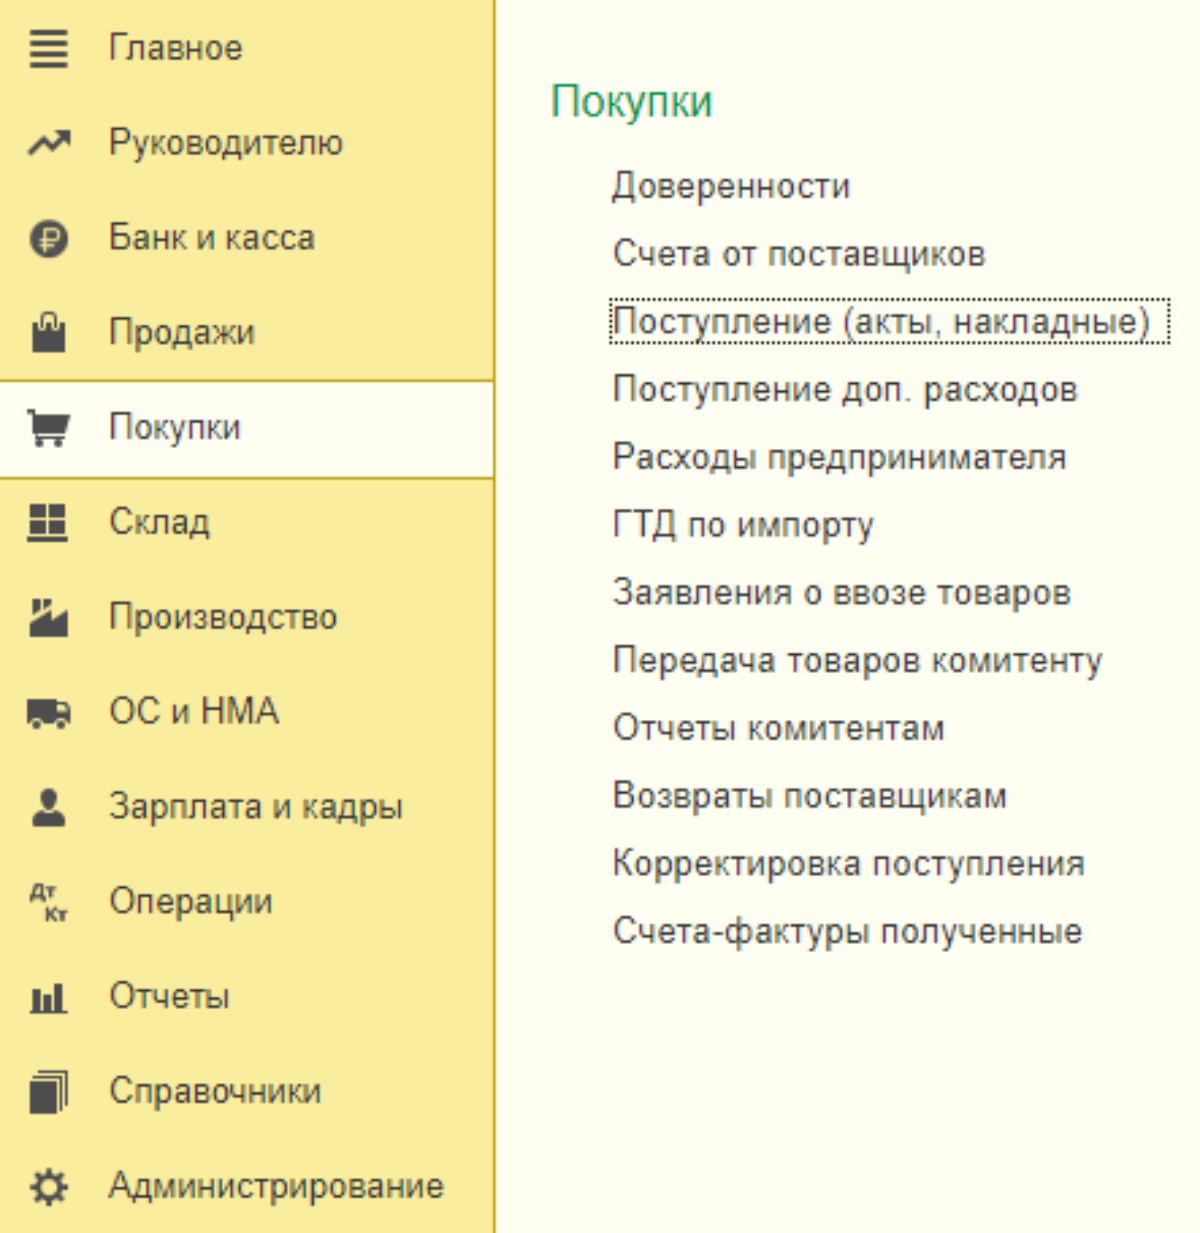Viewport: 1200px width, 1233px height.
Task: Switch to the Отчеты section
Action: coord(169,996)
